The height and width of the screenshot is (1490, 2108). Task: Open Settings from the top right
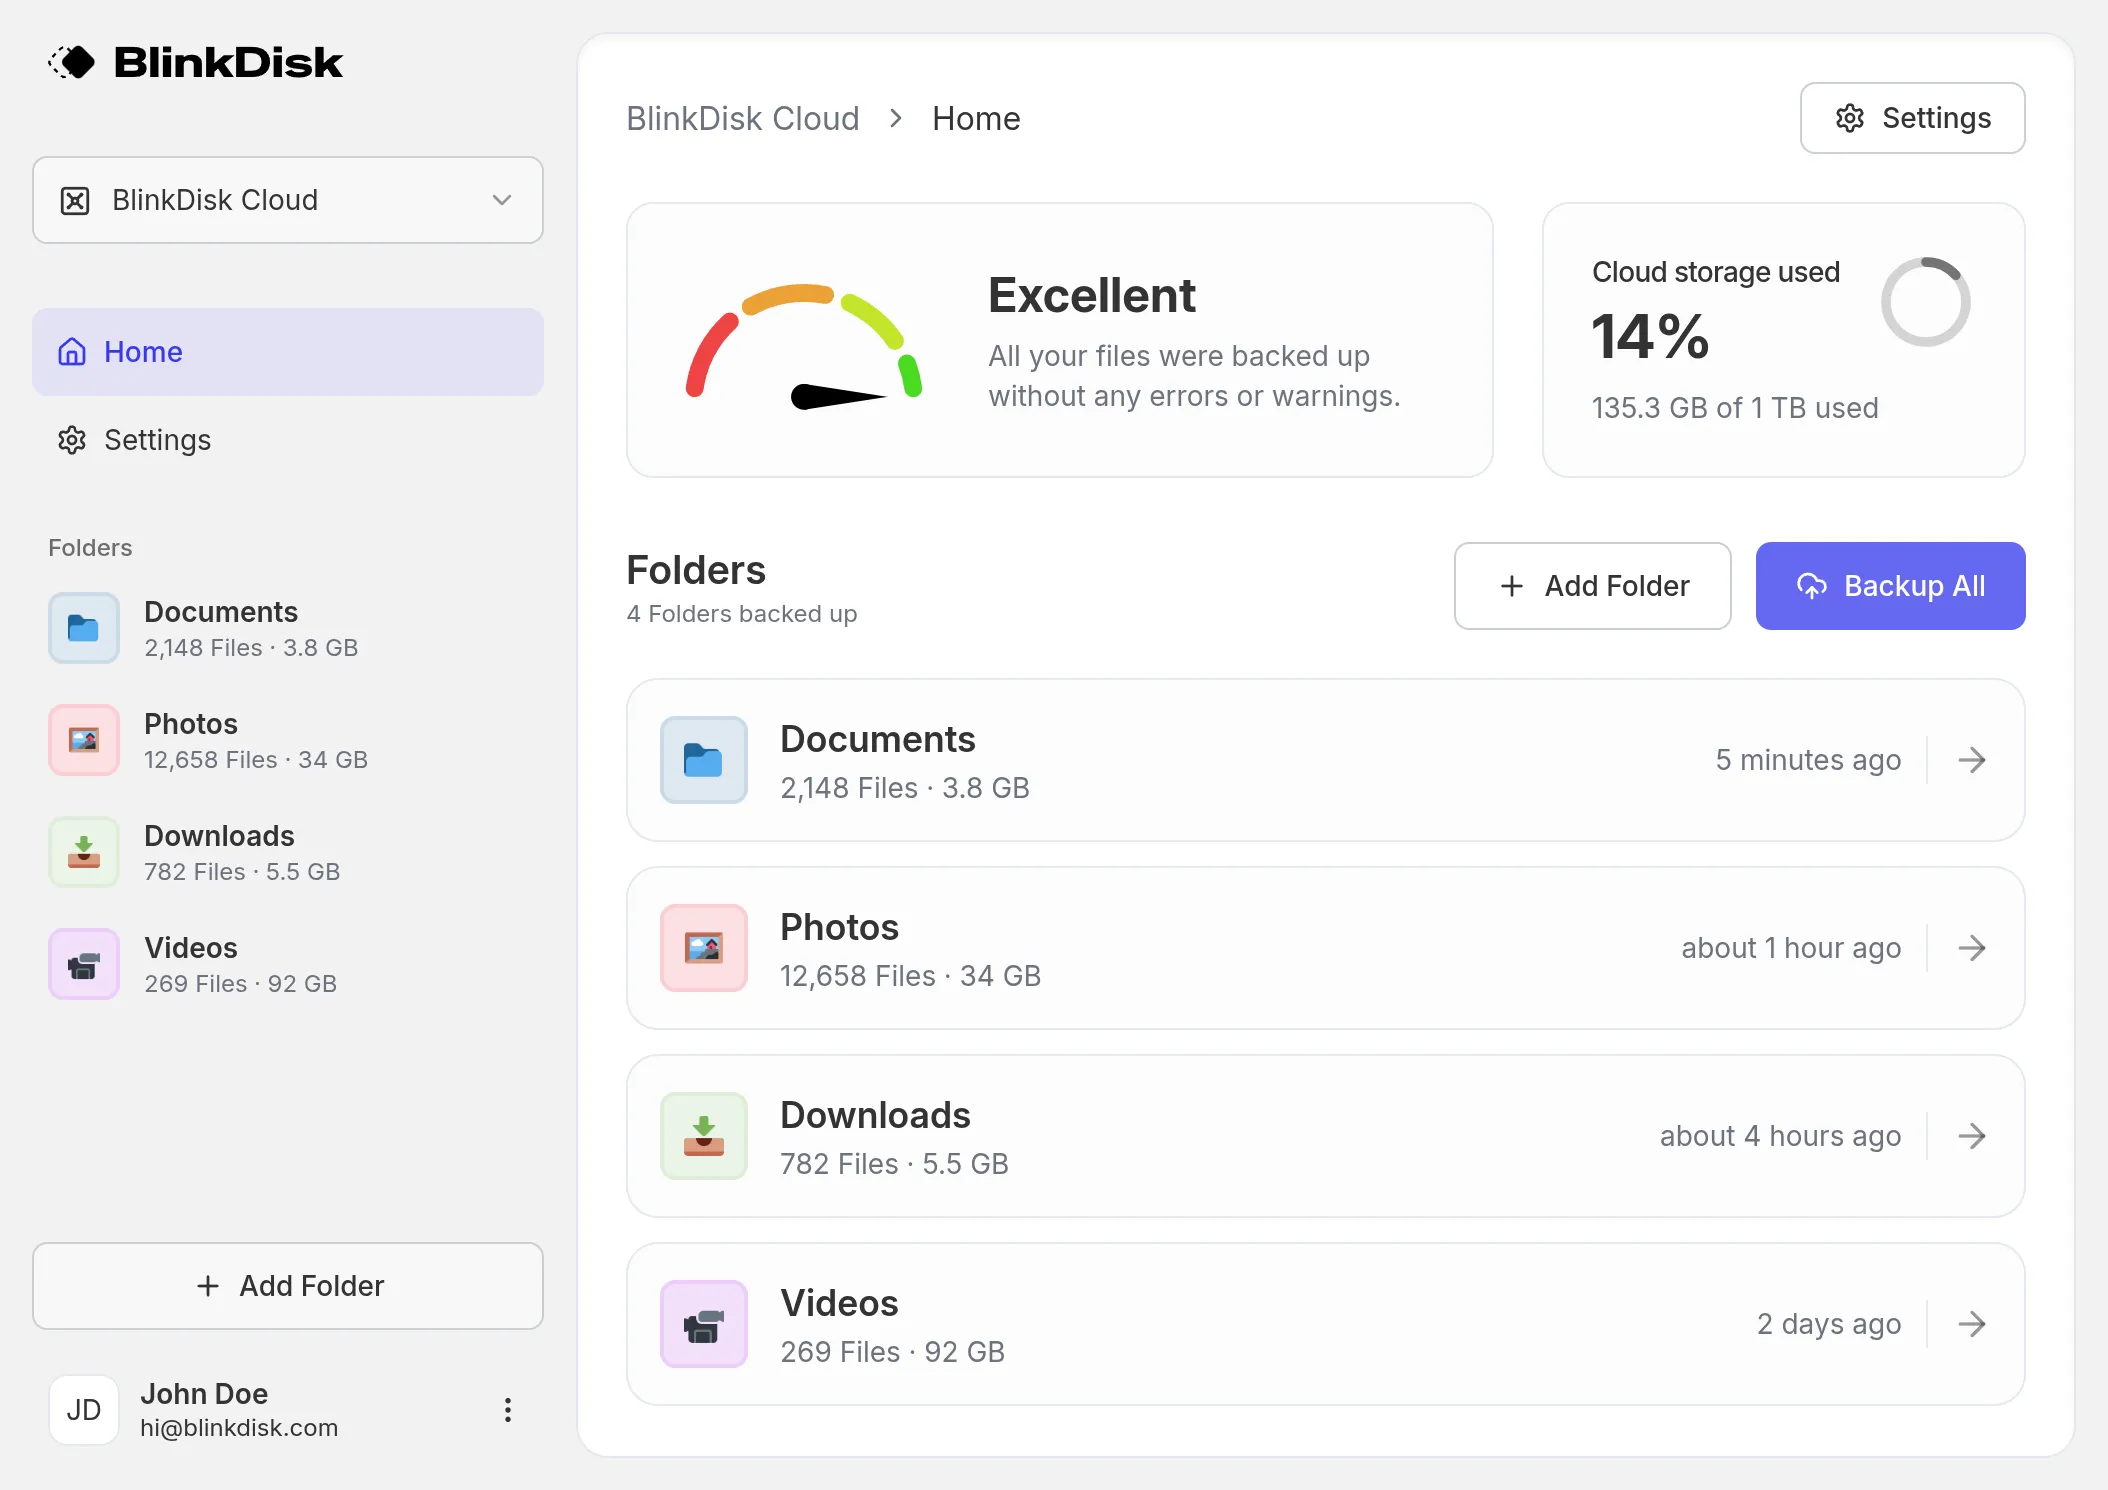pos(1910,118)
